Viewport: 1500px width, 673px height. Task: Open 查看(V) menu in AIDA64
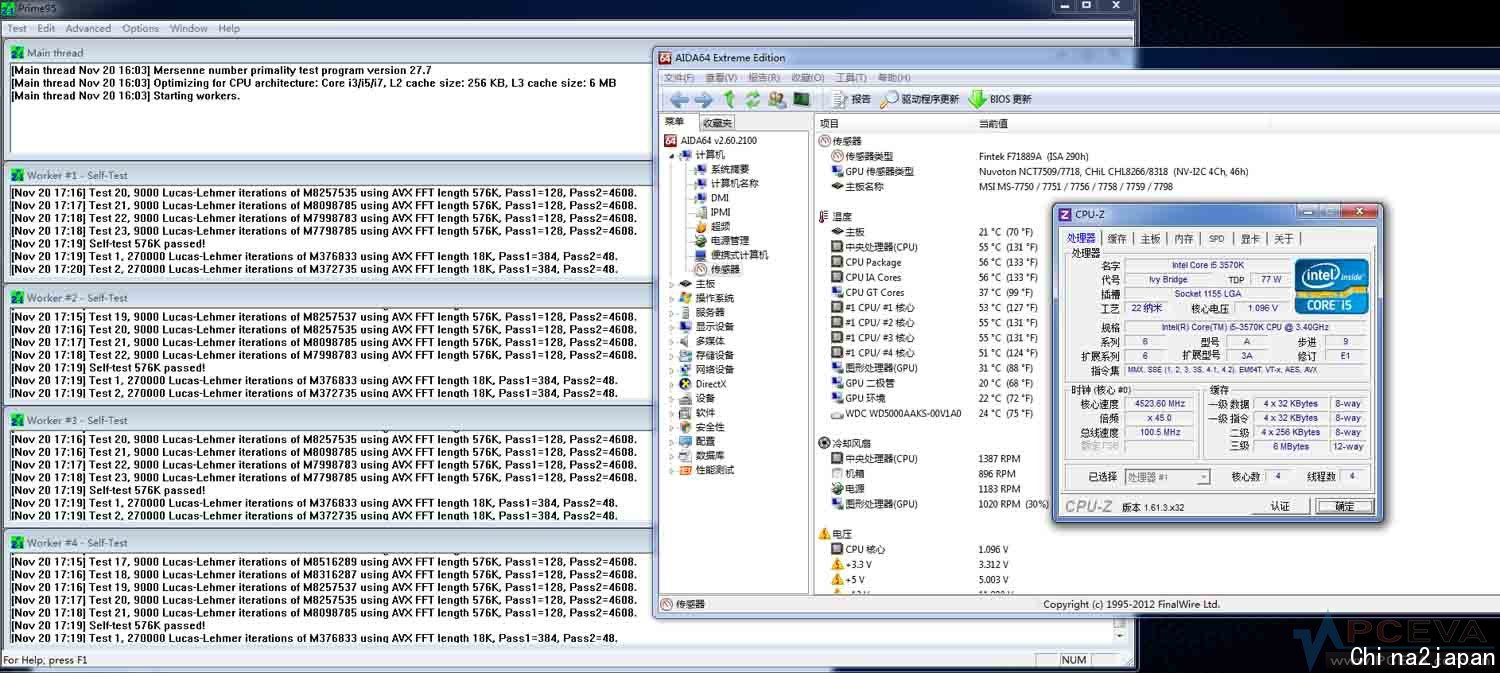pos(722,78)
